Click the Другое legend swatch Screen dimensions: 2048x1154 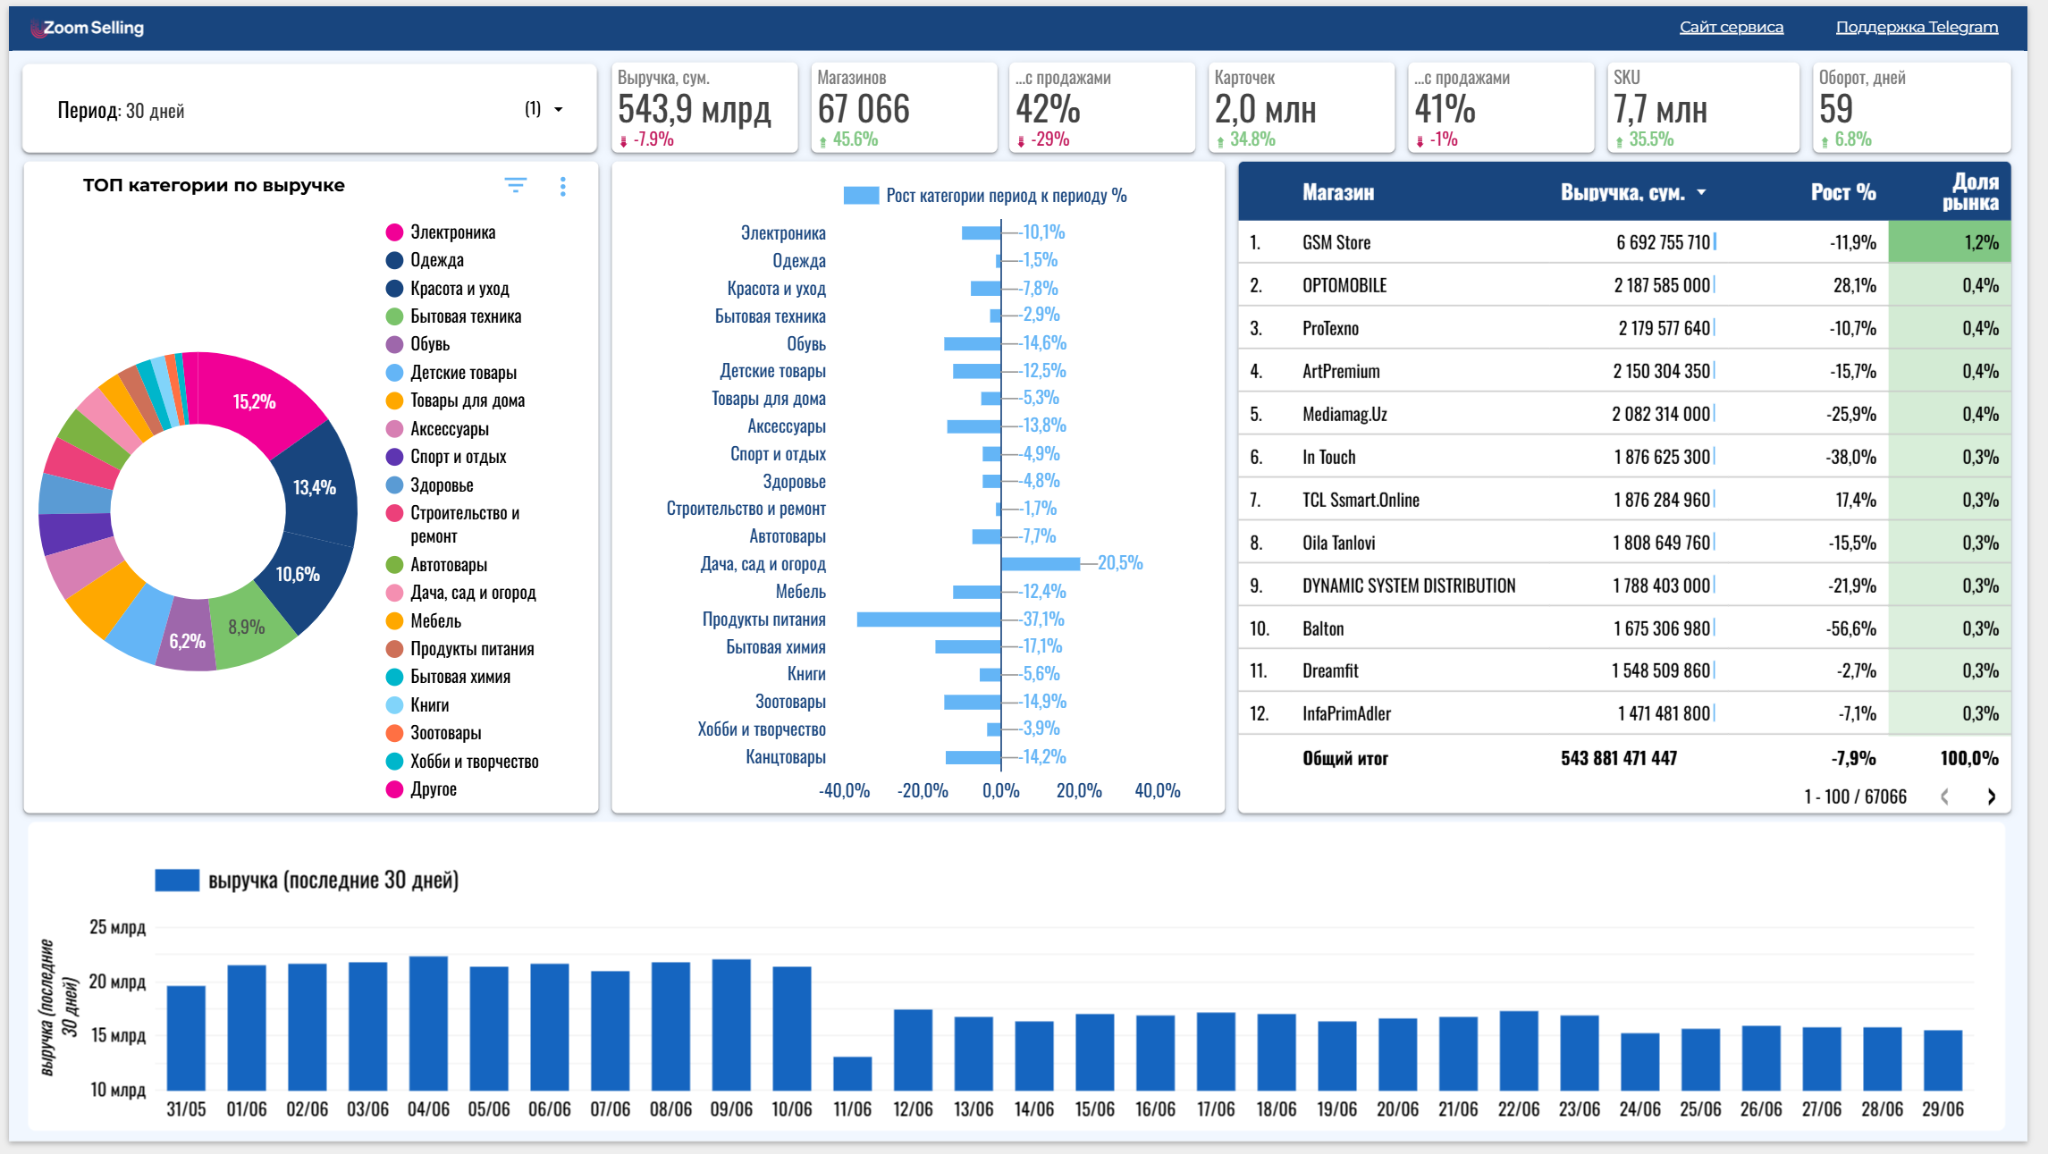[x=394, y=789]
